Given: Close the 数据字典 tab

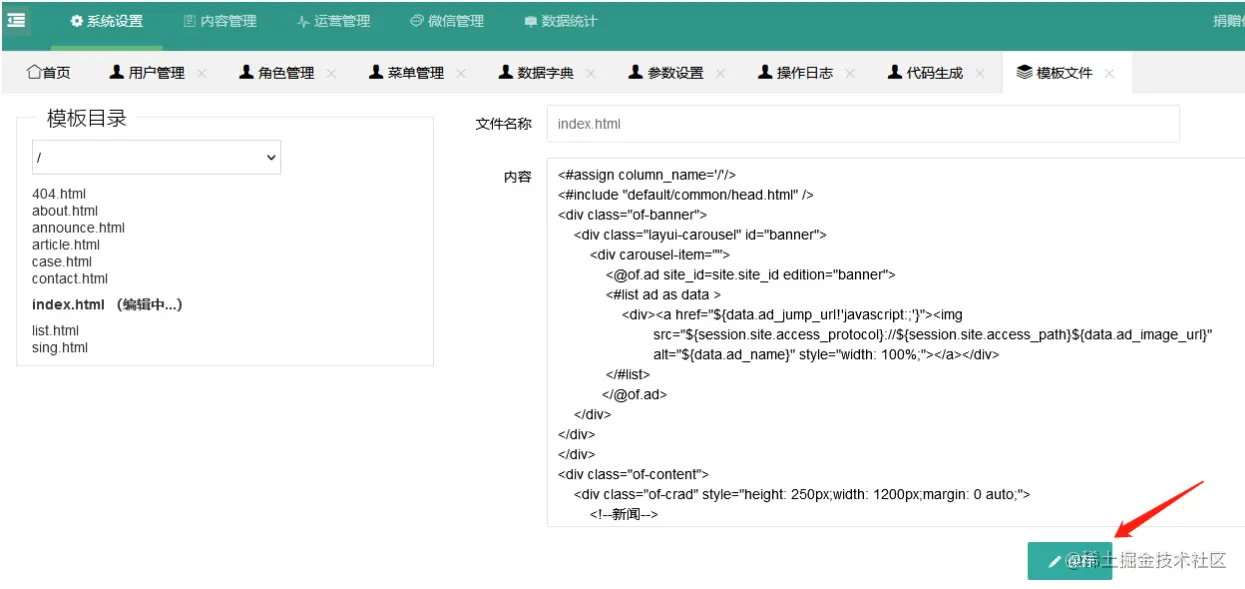Looking at the screenshot, I should click(591, 73).
